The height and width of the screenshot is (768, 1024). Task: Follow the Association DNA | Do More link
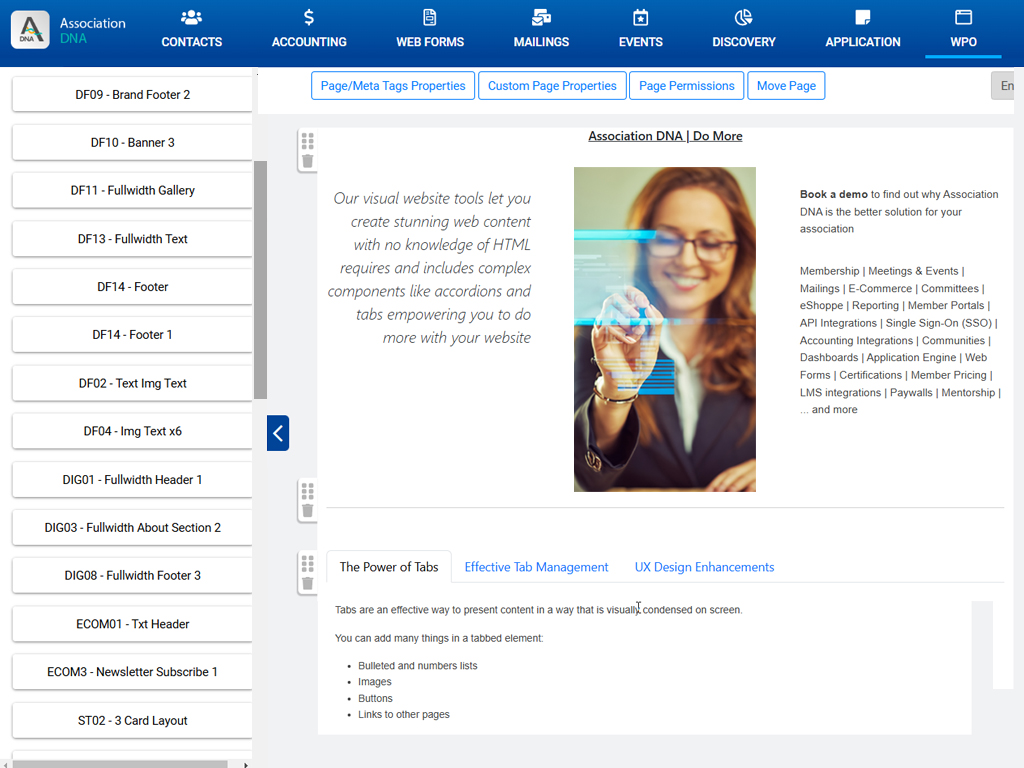(665, 136)
